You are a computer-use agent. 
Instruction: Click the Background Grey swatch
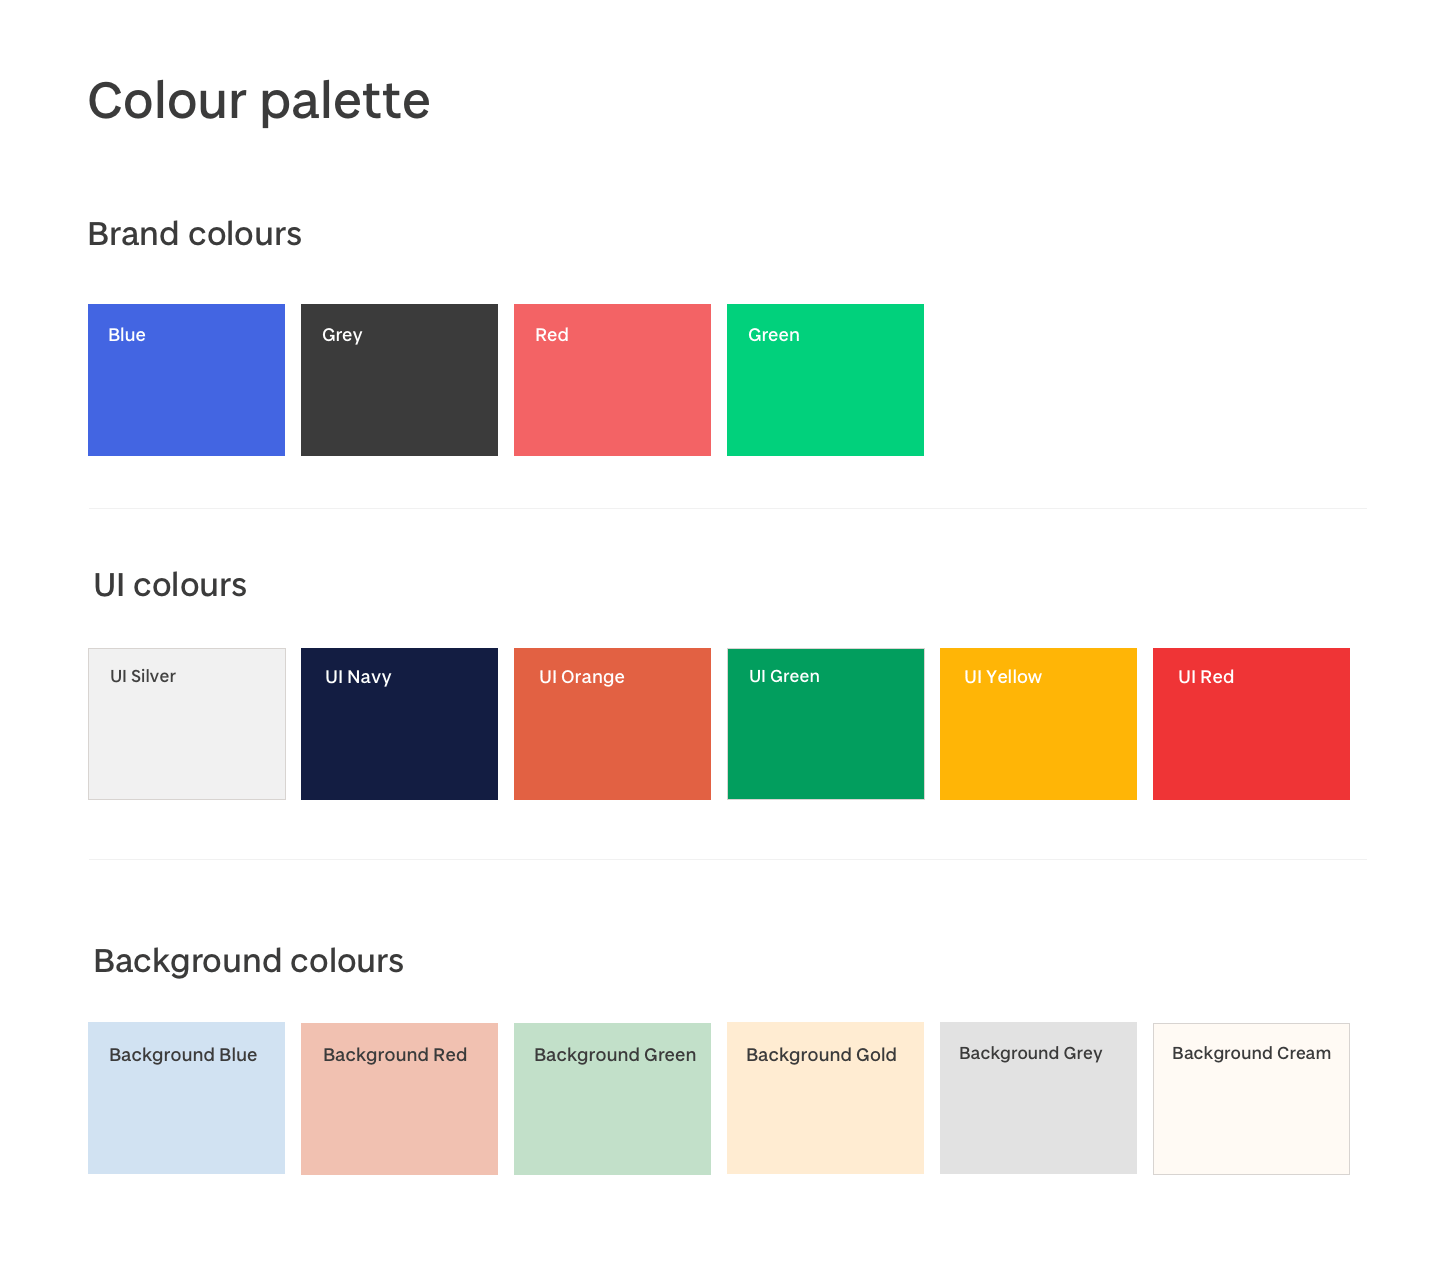tap(1038, 1098)
